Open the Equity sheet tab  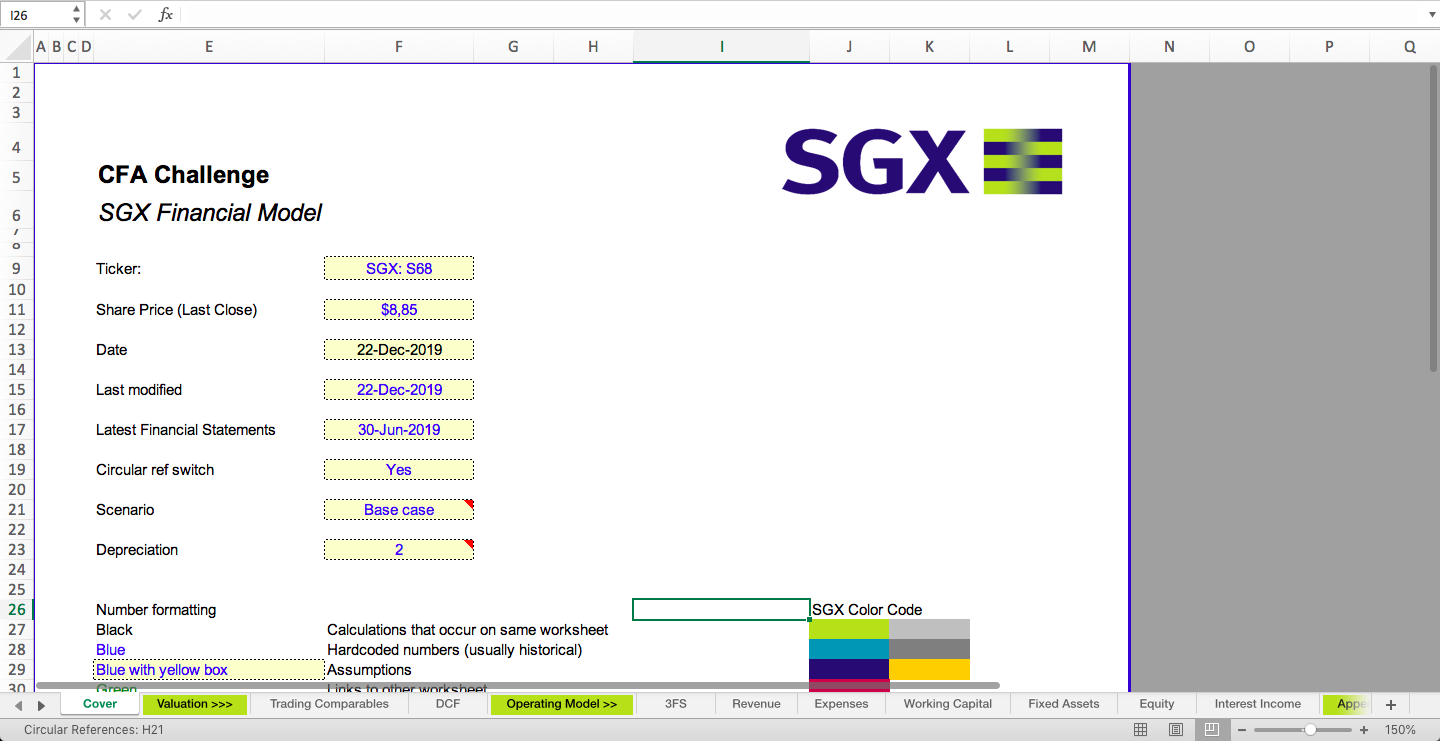click(x=1157, y=704)
